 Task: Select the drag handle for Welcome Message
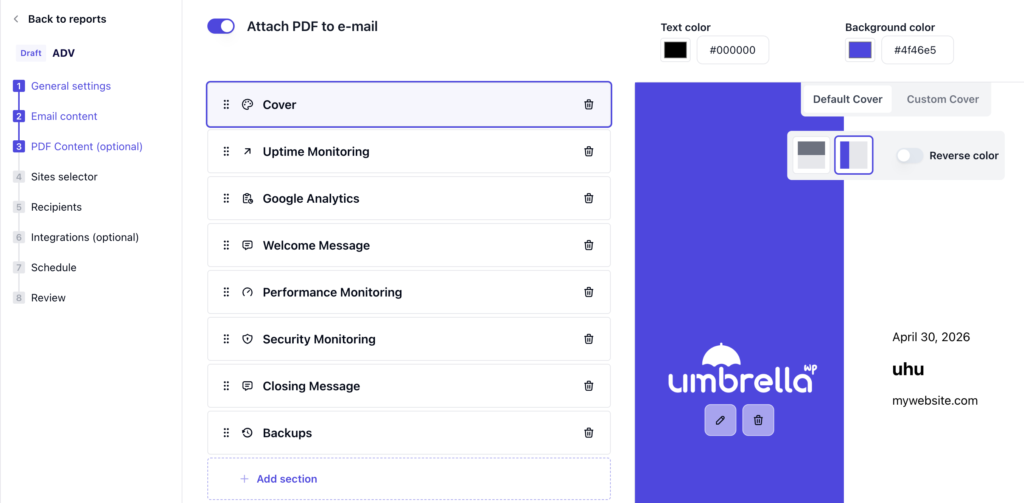coord(227,246)
